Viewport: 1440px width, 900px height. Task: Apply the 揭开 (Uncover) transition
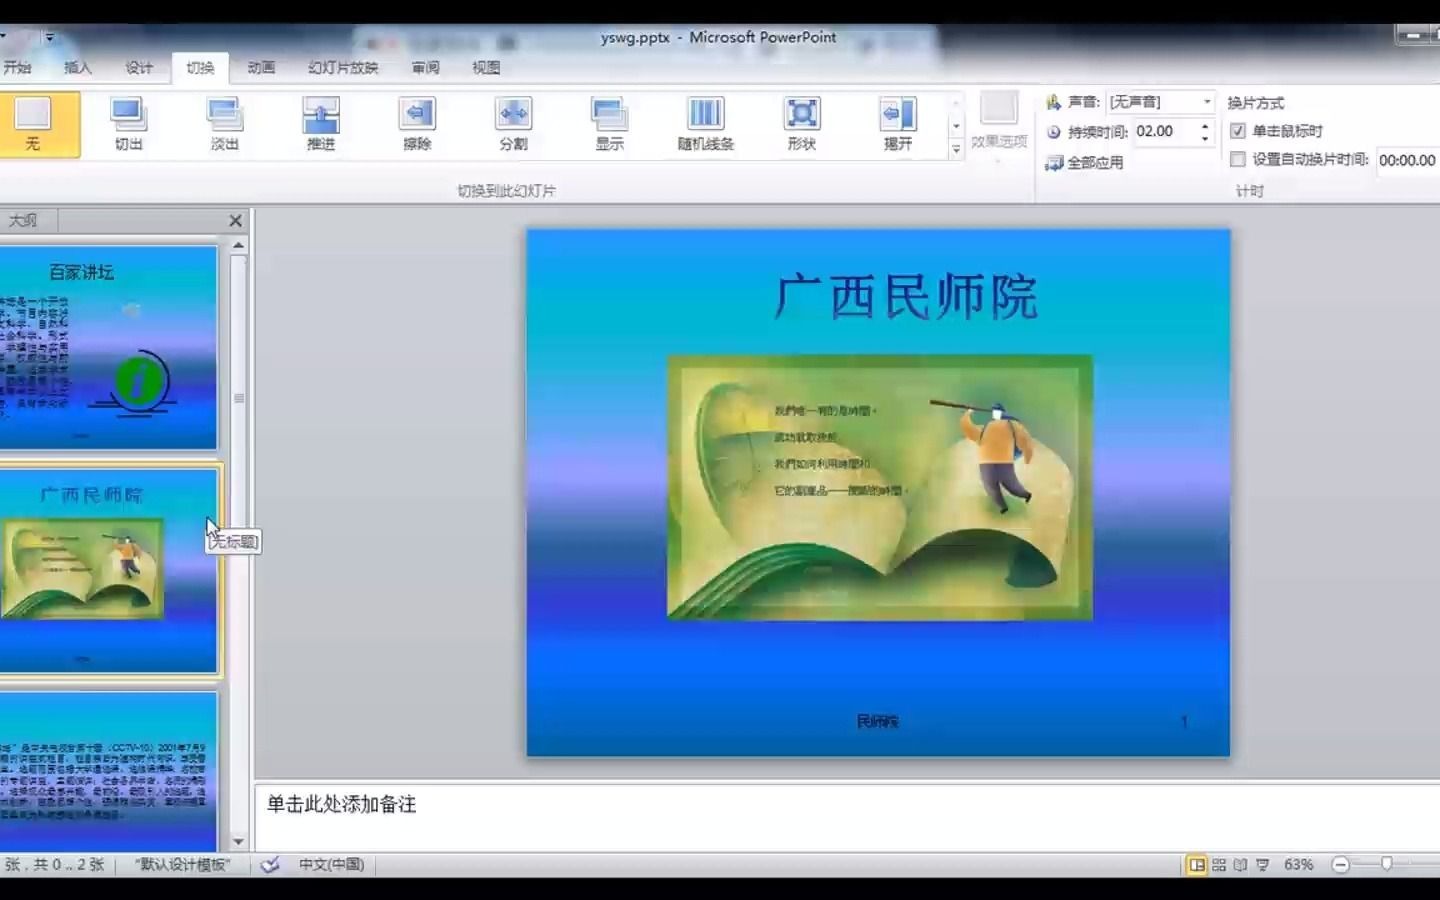(x=897, y=124)
